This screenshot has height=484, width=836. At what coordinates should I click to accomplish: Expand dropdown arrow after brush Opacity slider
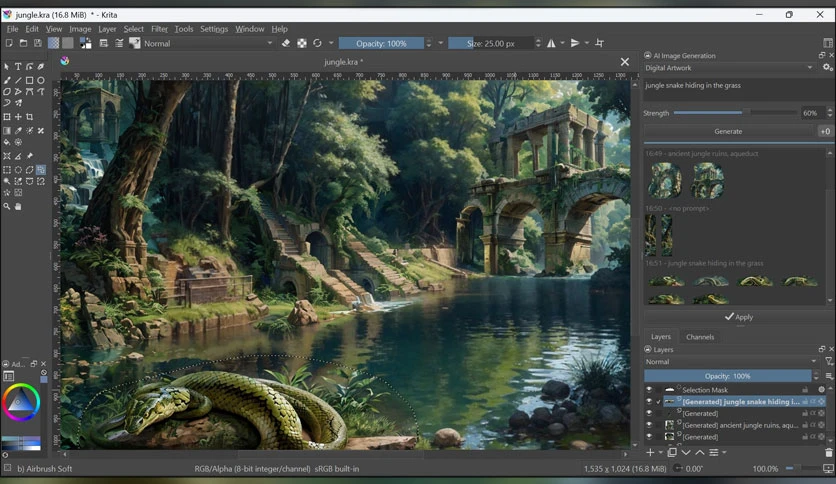[440, 43]
